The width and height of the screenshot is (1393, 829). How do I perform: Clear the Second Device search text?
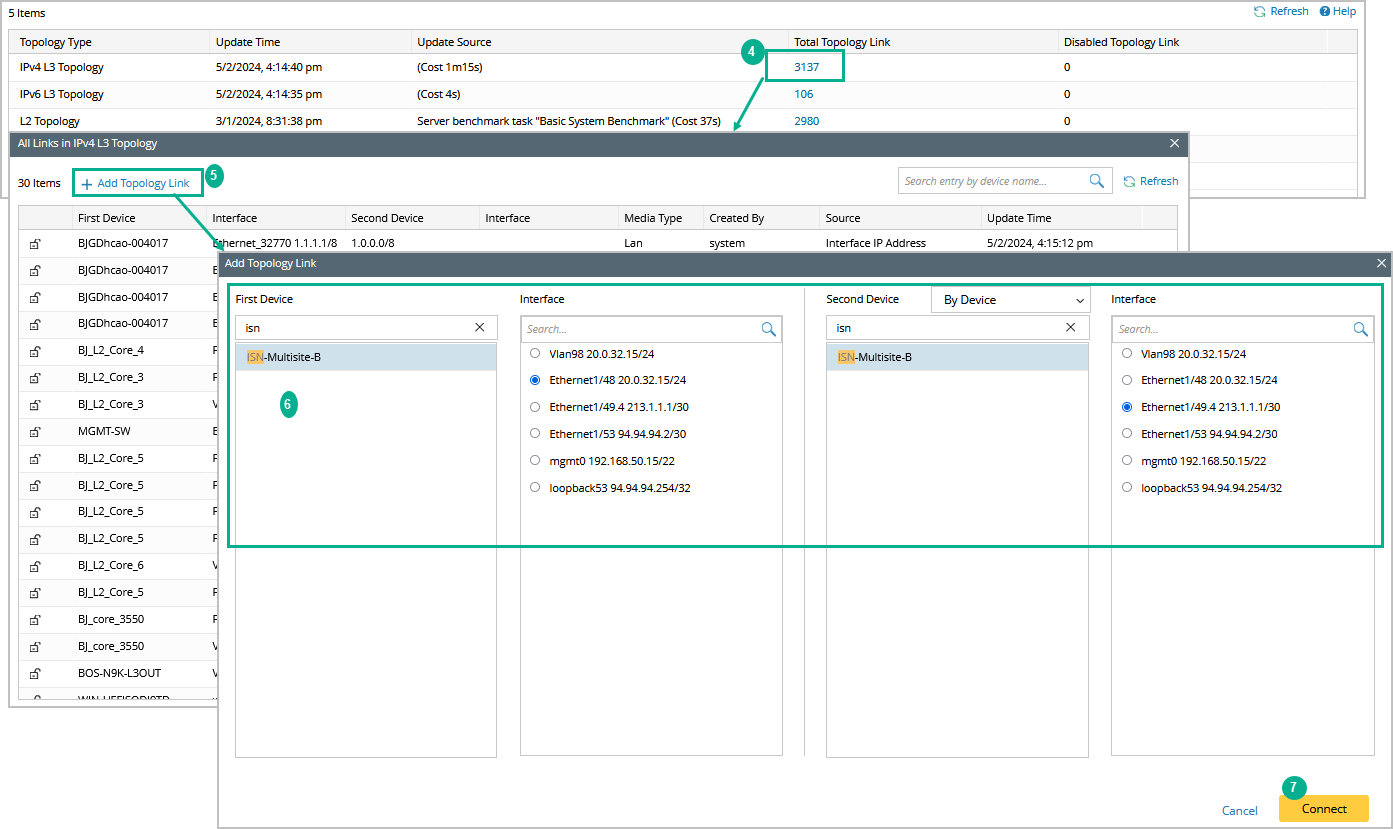tap(1070, 327)
